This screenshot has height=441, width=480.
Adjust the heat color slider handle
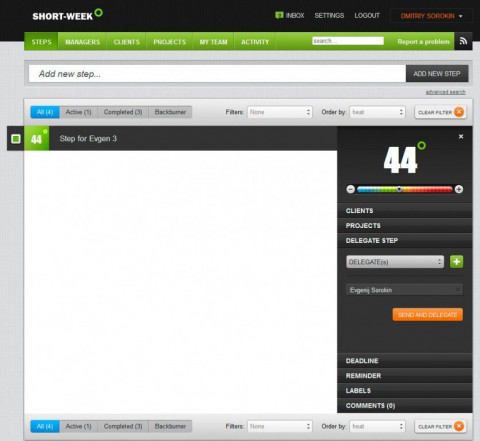pos(399,189)
